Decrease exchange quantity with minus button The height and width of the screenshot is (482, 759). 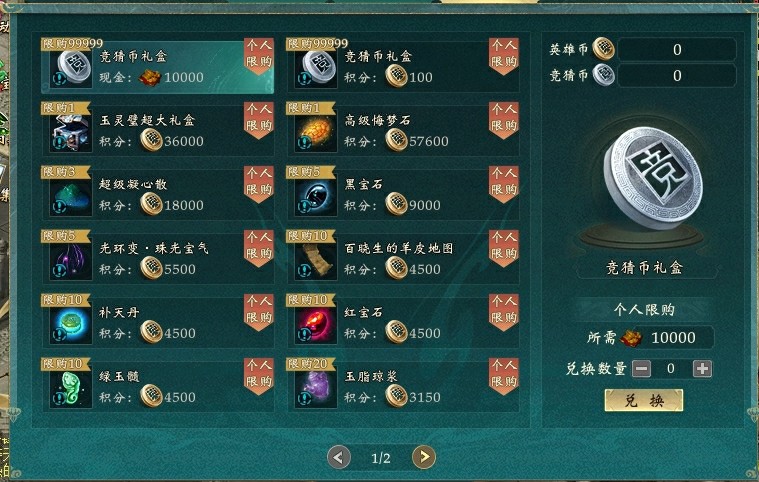(641, 369)
